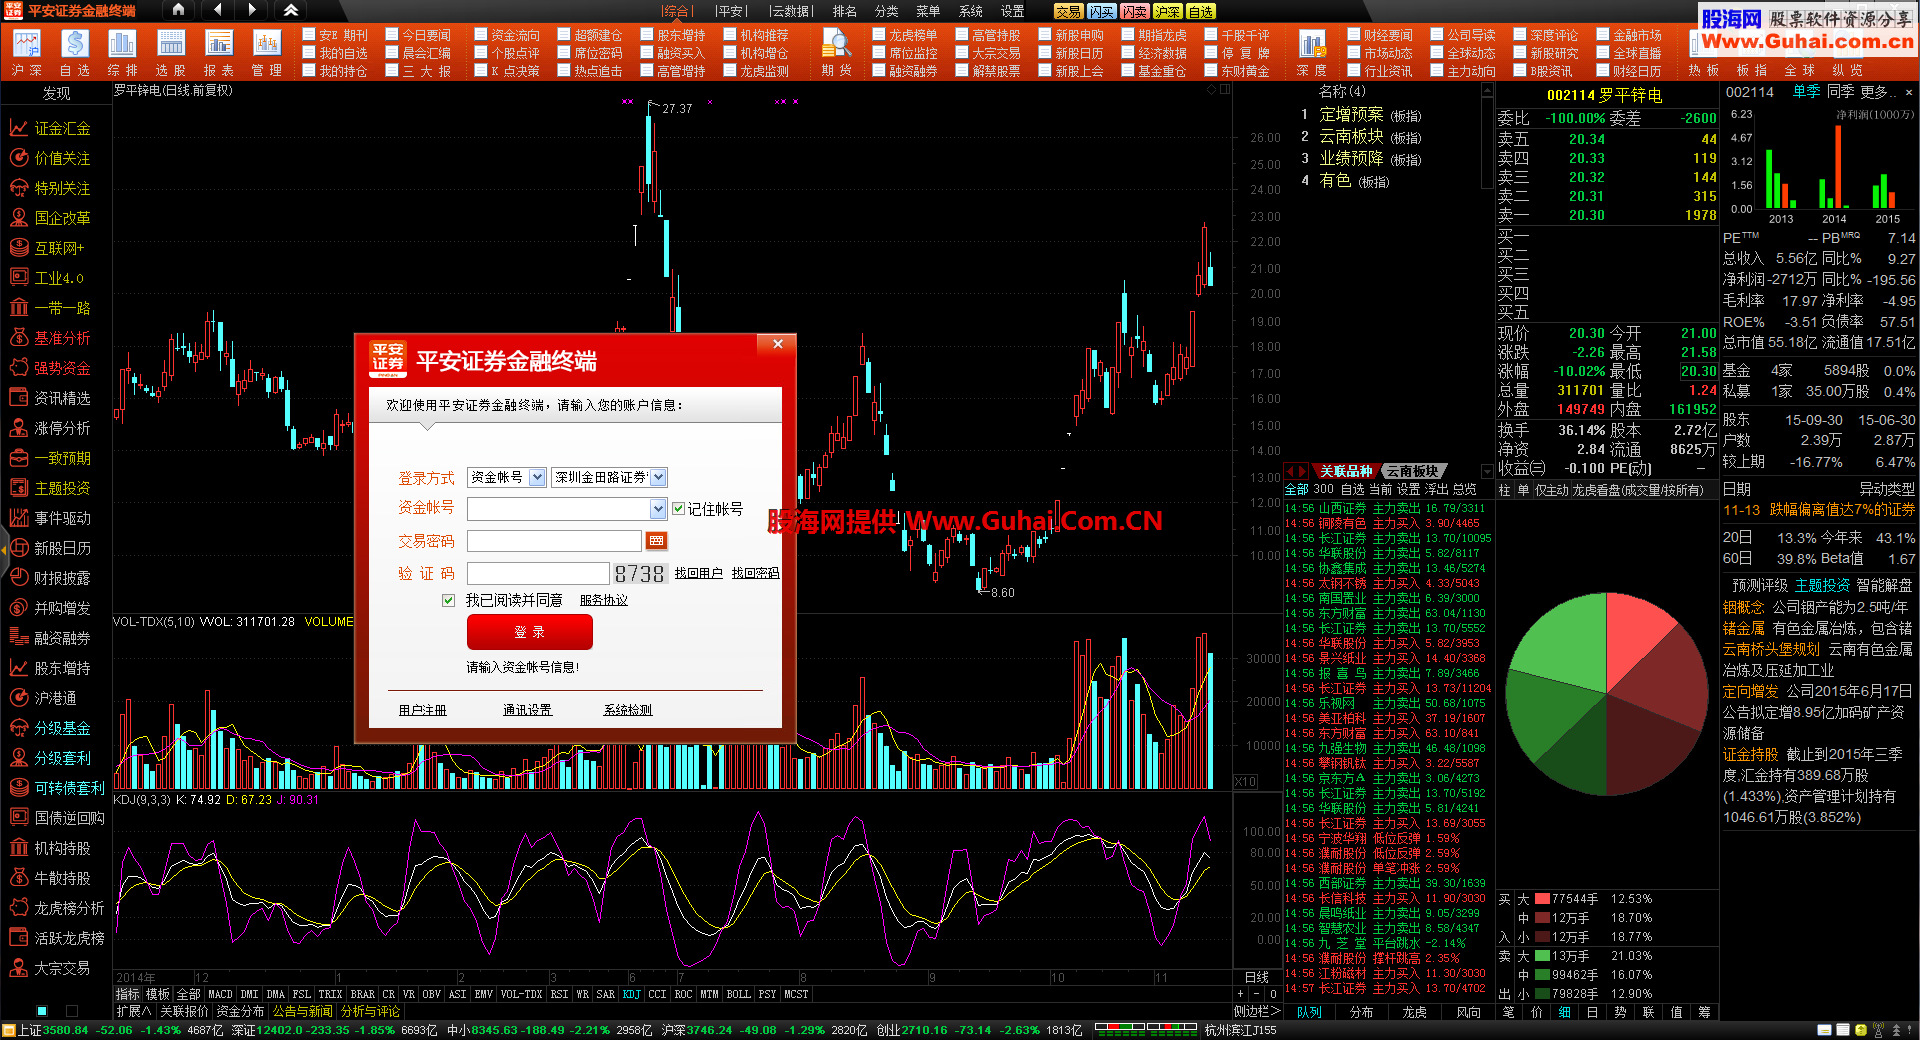This screenshot has height=1040, width=1920.
Task: Select the KDJ indicator tab
Action: [x=632, y=995]
